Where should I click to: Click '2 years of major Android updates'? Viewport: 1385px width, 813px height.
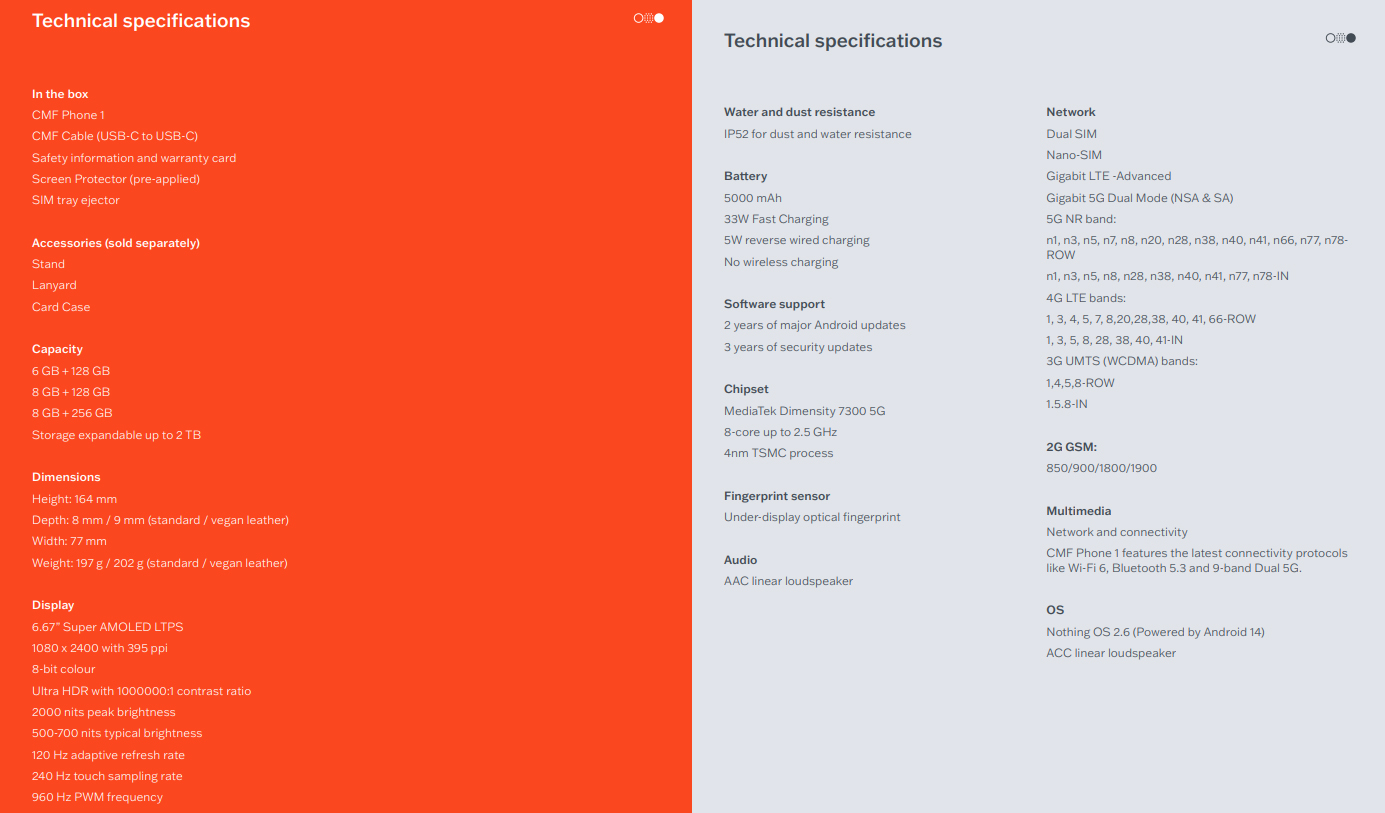click(815, 325)
